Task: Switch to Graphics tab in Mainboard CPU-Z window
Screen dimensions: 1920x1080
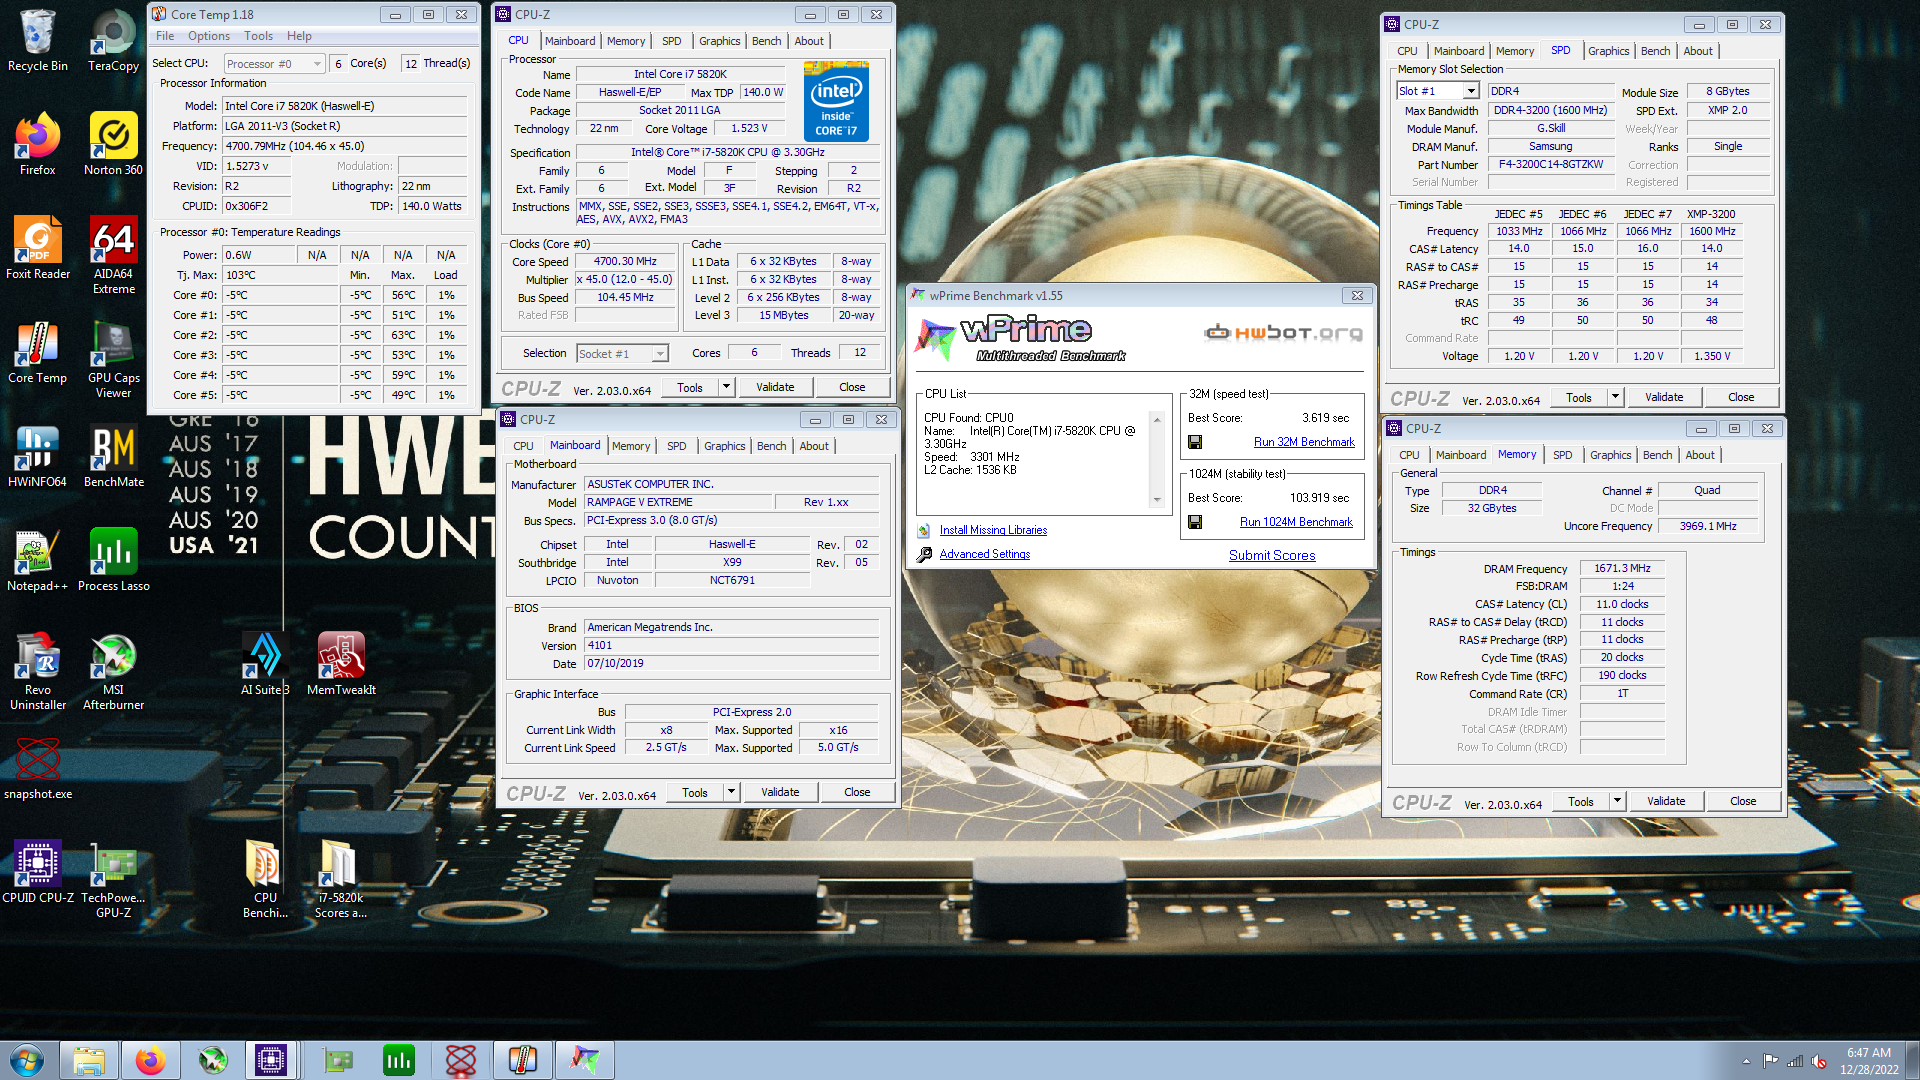Action: click(724, 446)
